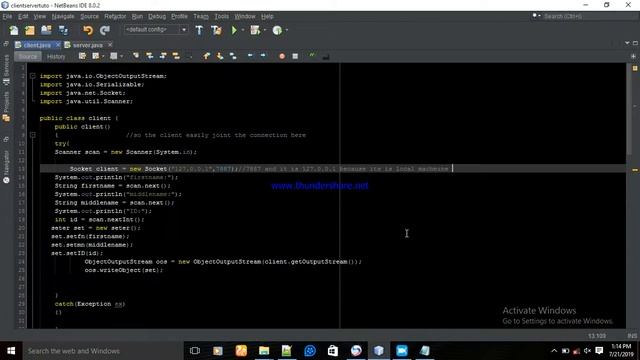This screenshot has width=640, height=360.
Task: Click the Profile Project icon
Action: [277, 30]
